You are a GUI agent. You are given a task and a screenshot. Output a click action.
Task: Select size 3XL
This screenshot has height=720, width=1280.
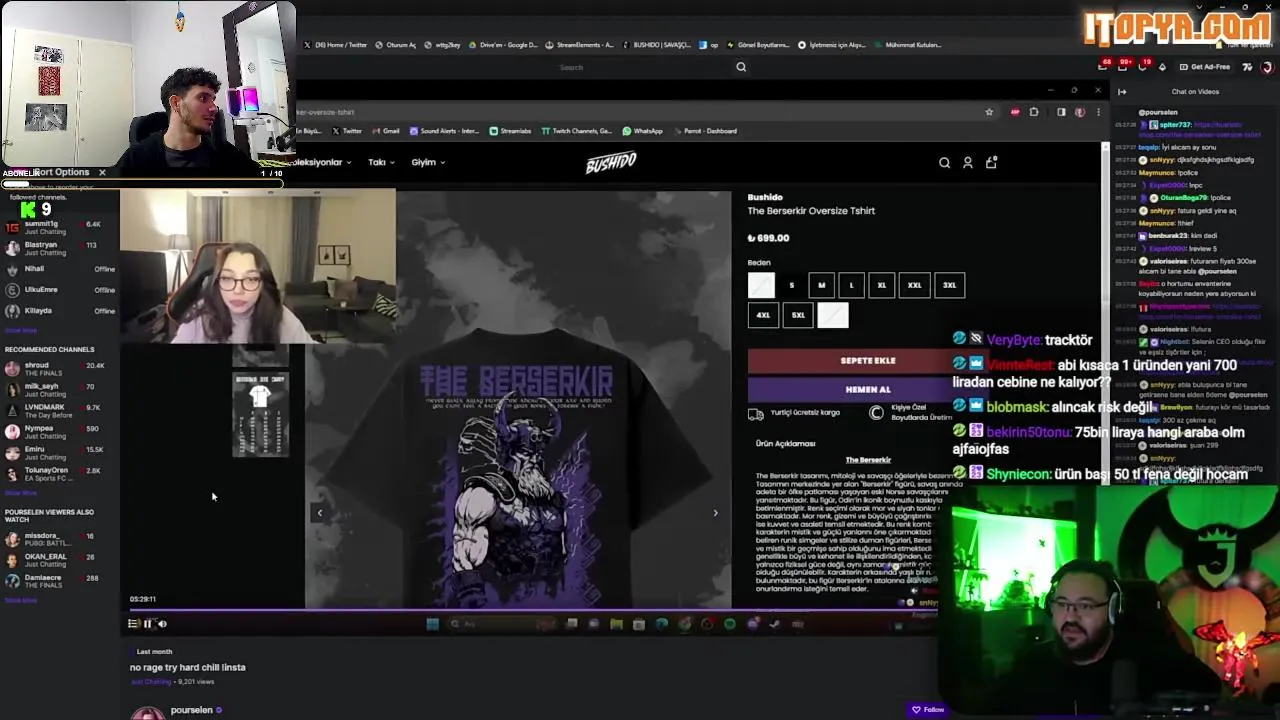(x=949, y=285)
